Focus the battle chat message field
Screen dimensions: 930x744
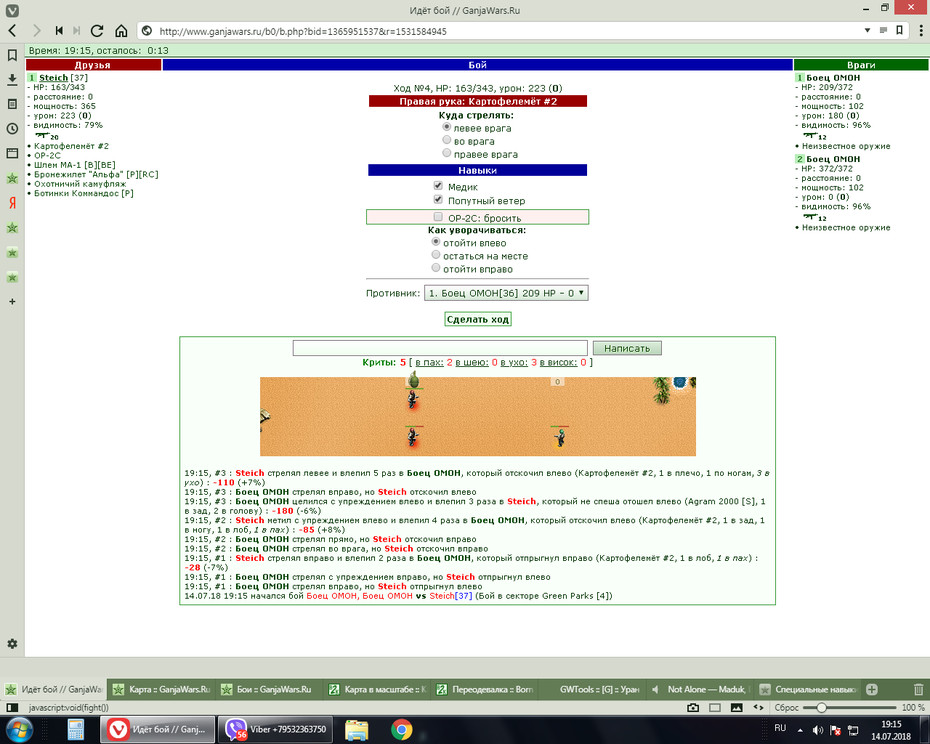[x=440, y=348]
